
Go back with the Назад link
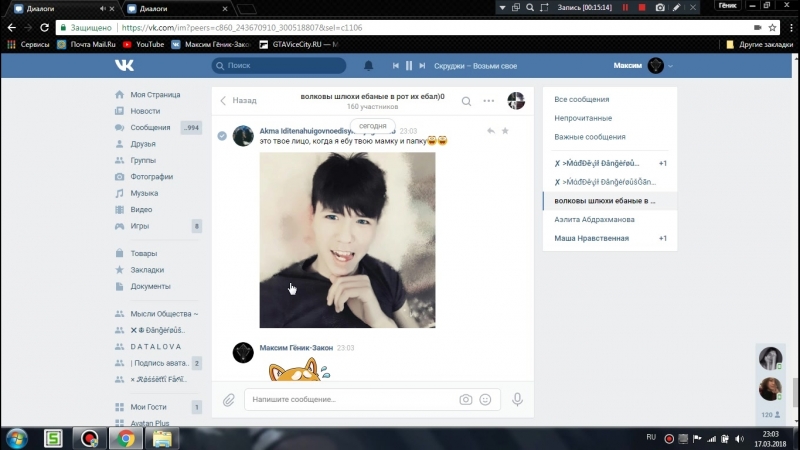pos(238,101)
